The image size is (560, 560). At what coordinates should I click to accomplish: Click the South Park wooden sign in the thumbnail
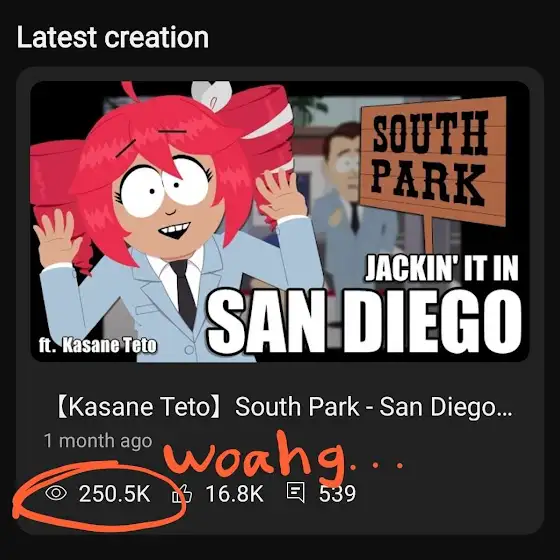[x=433, y=161]
